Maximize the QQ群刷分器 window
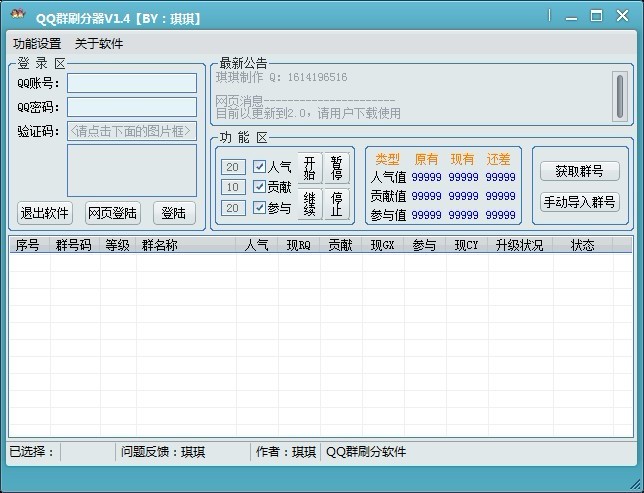 [x=596, y=16]
